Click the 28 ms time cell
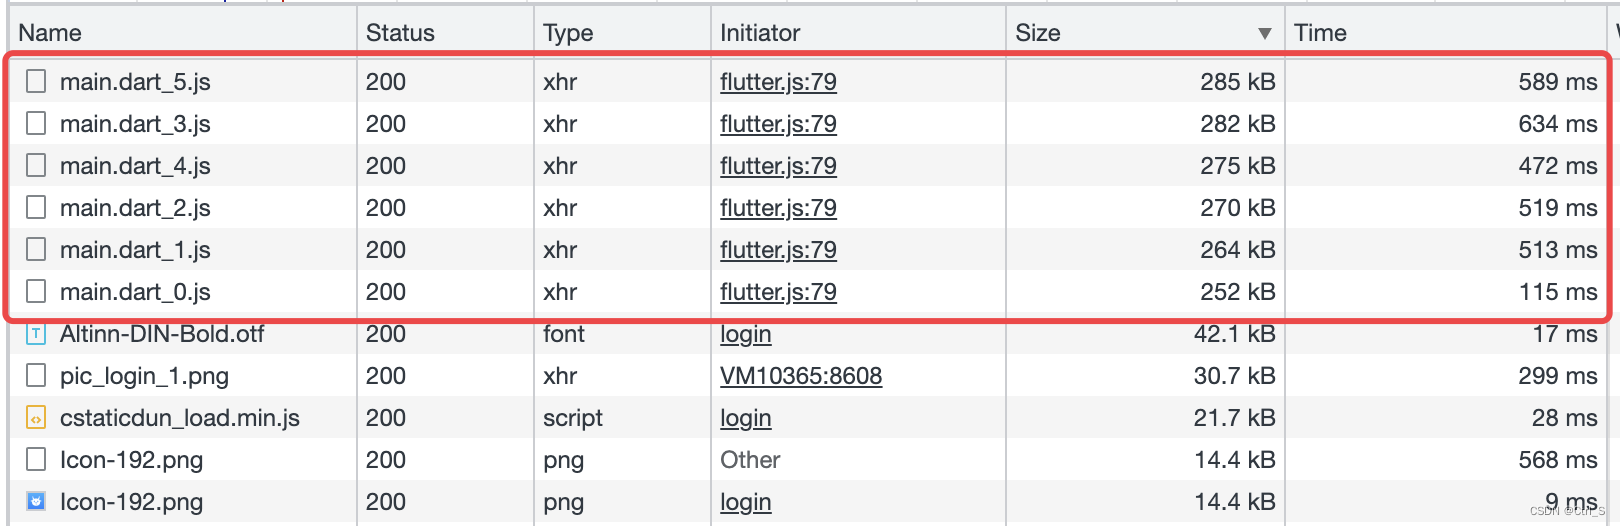 pyautogui.click(x=1565, y=418)
